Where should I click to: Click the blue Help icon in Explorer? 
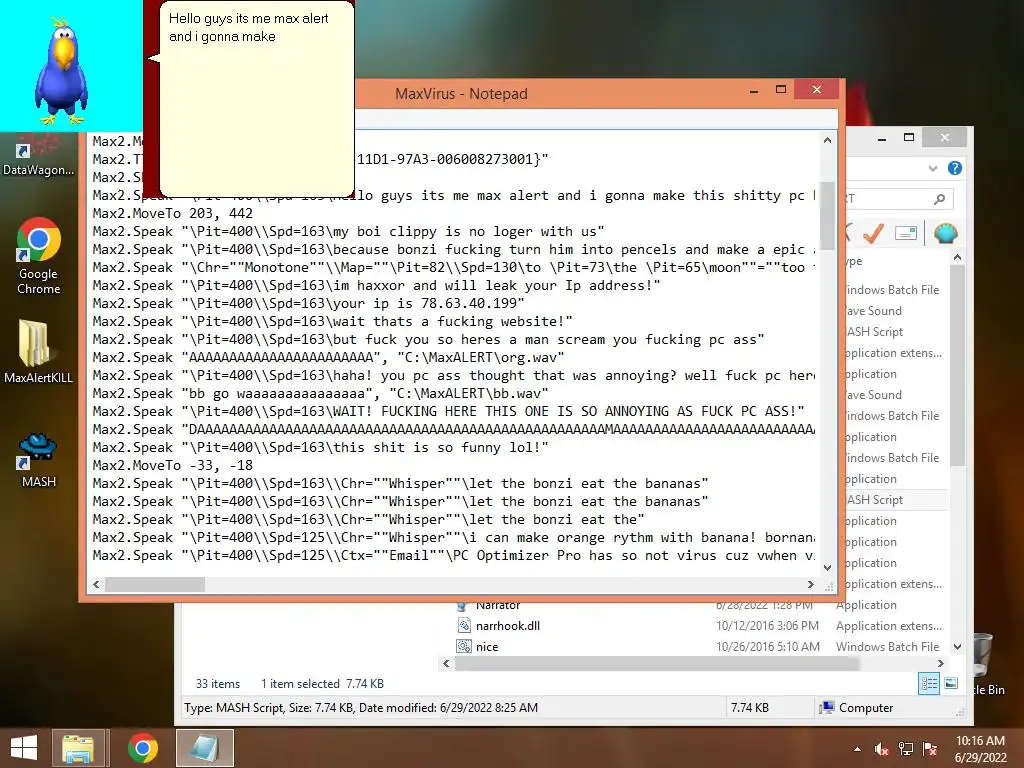(x=954, y=168)
